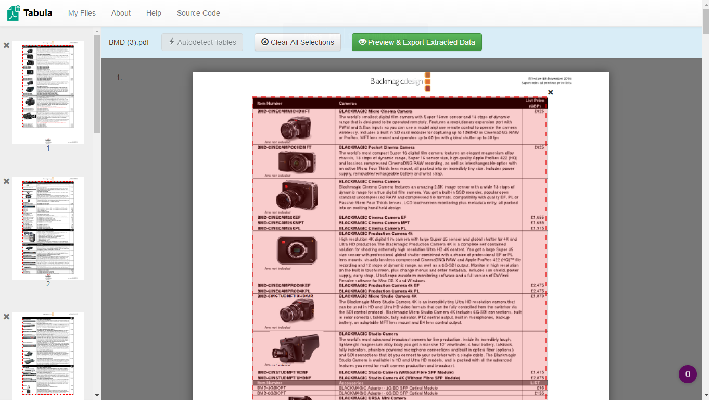Click the sidebar scroll-down arrow
This screenshot has height=401, width=709.
click(x=97, y=395)
